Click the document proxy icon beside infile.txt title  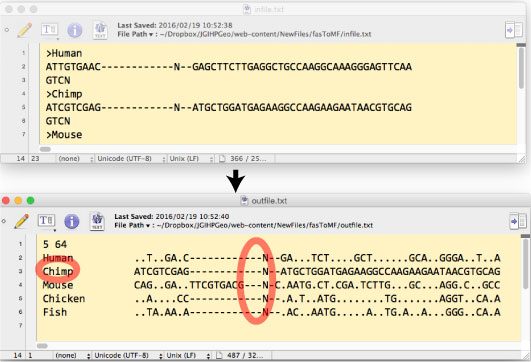point(247,9)
